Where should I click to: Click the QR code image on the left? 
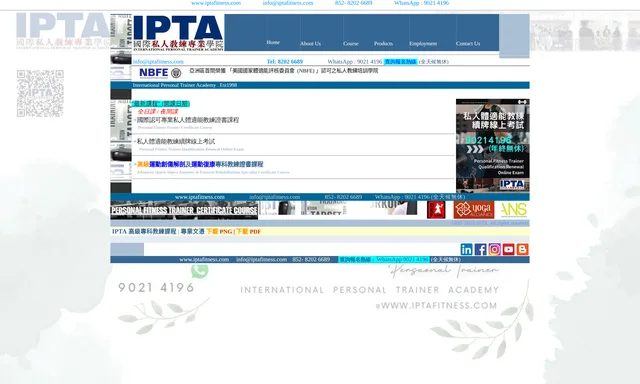coord(40,93)
